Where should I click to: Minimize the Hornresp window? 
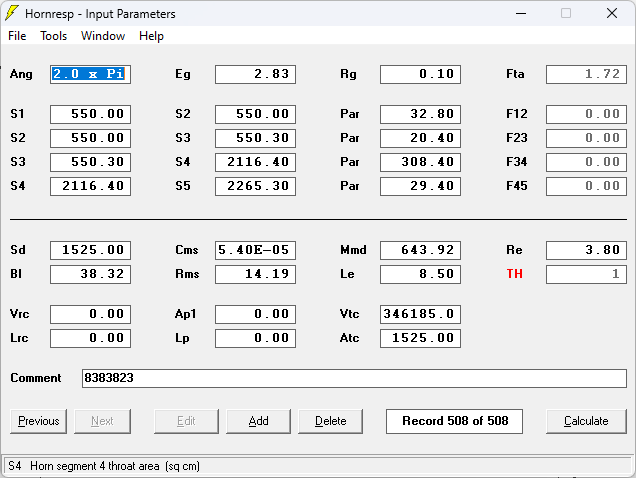coord(521,13)
